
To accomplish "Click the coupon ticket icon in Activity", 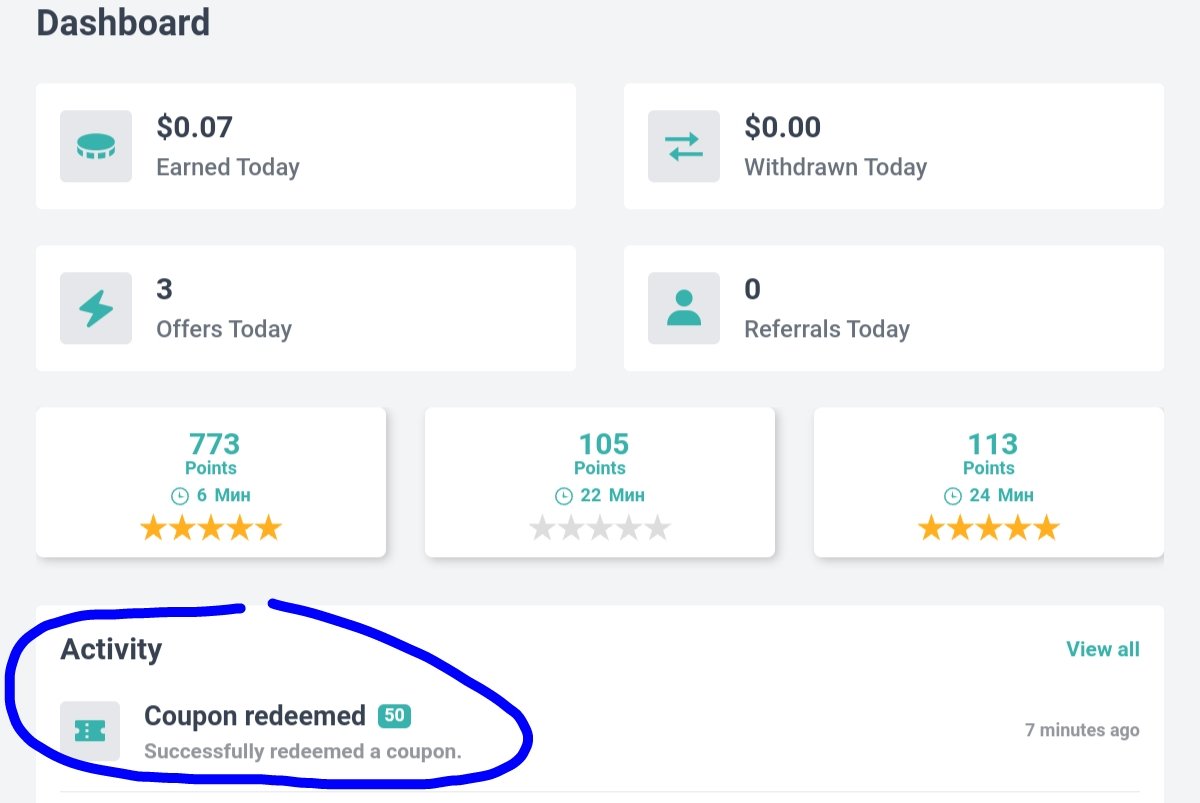I will point(90,731).
